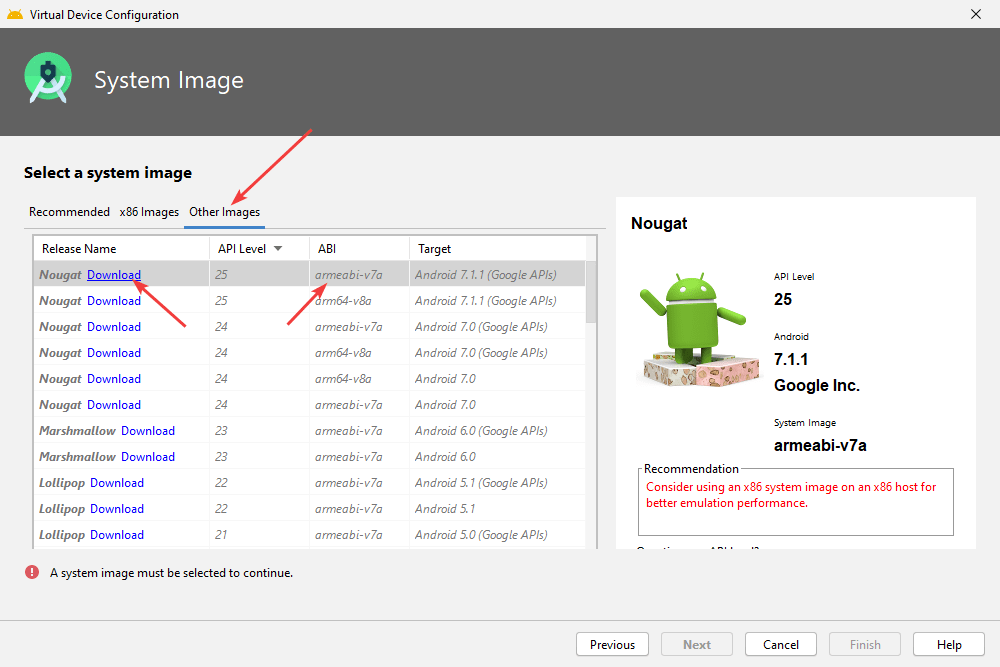Download the Lollipop API 21 system image
This screenshot has height=667, width=1000.
(x=116, y=535)
